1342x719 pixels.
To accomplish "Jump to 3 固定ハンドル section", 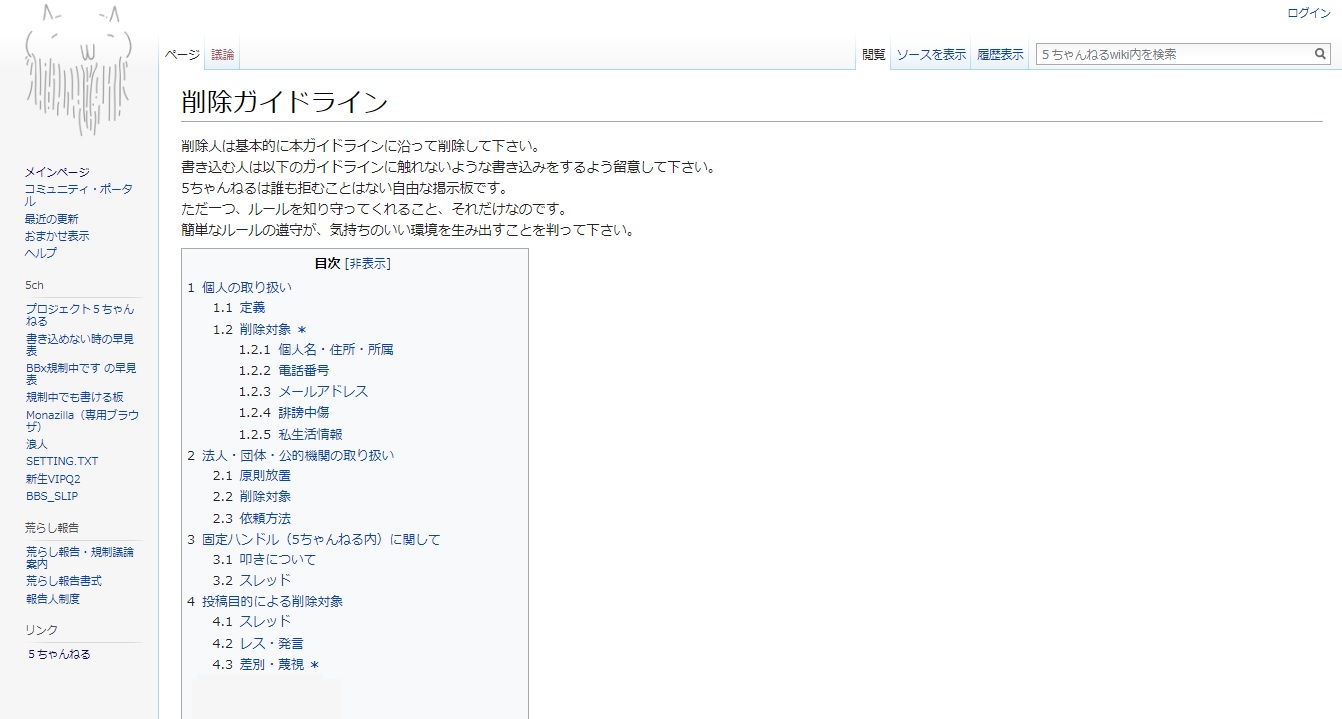I will pyautogui.click(x=314, y=540).
